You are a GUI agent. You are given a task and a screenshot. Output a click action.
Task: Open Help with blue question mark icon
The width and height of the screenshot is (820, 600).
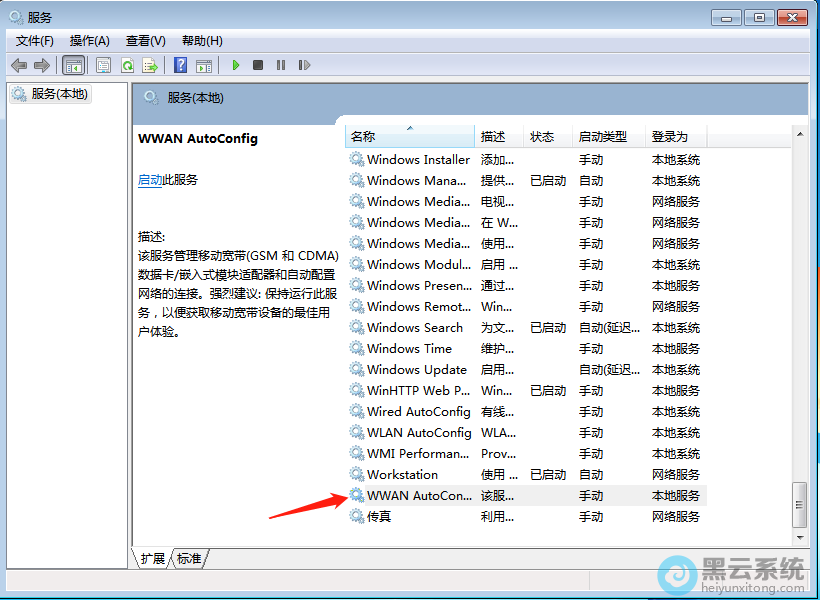pyautogui.click(x=180, y=65)
